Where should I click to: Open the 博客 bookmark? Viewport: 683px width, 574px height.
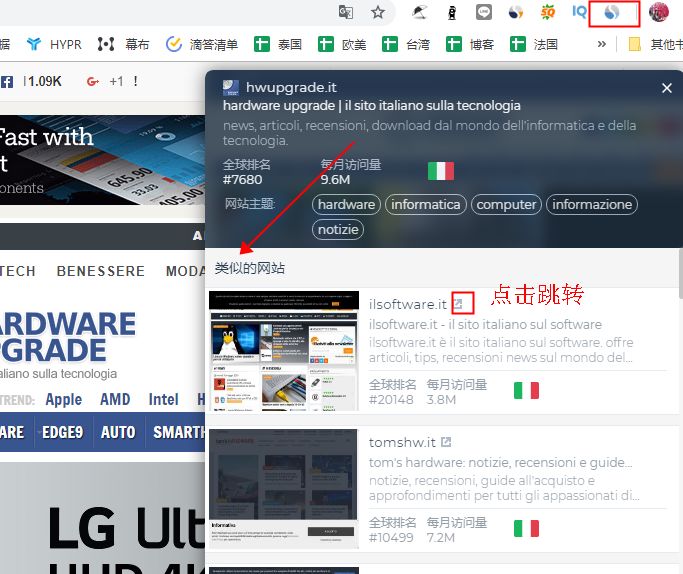coord(470,44)
